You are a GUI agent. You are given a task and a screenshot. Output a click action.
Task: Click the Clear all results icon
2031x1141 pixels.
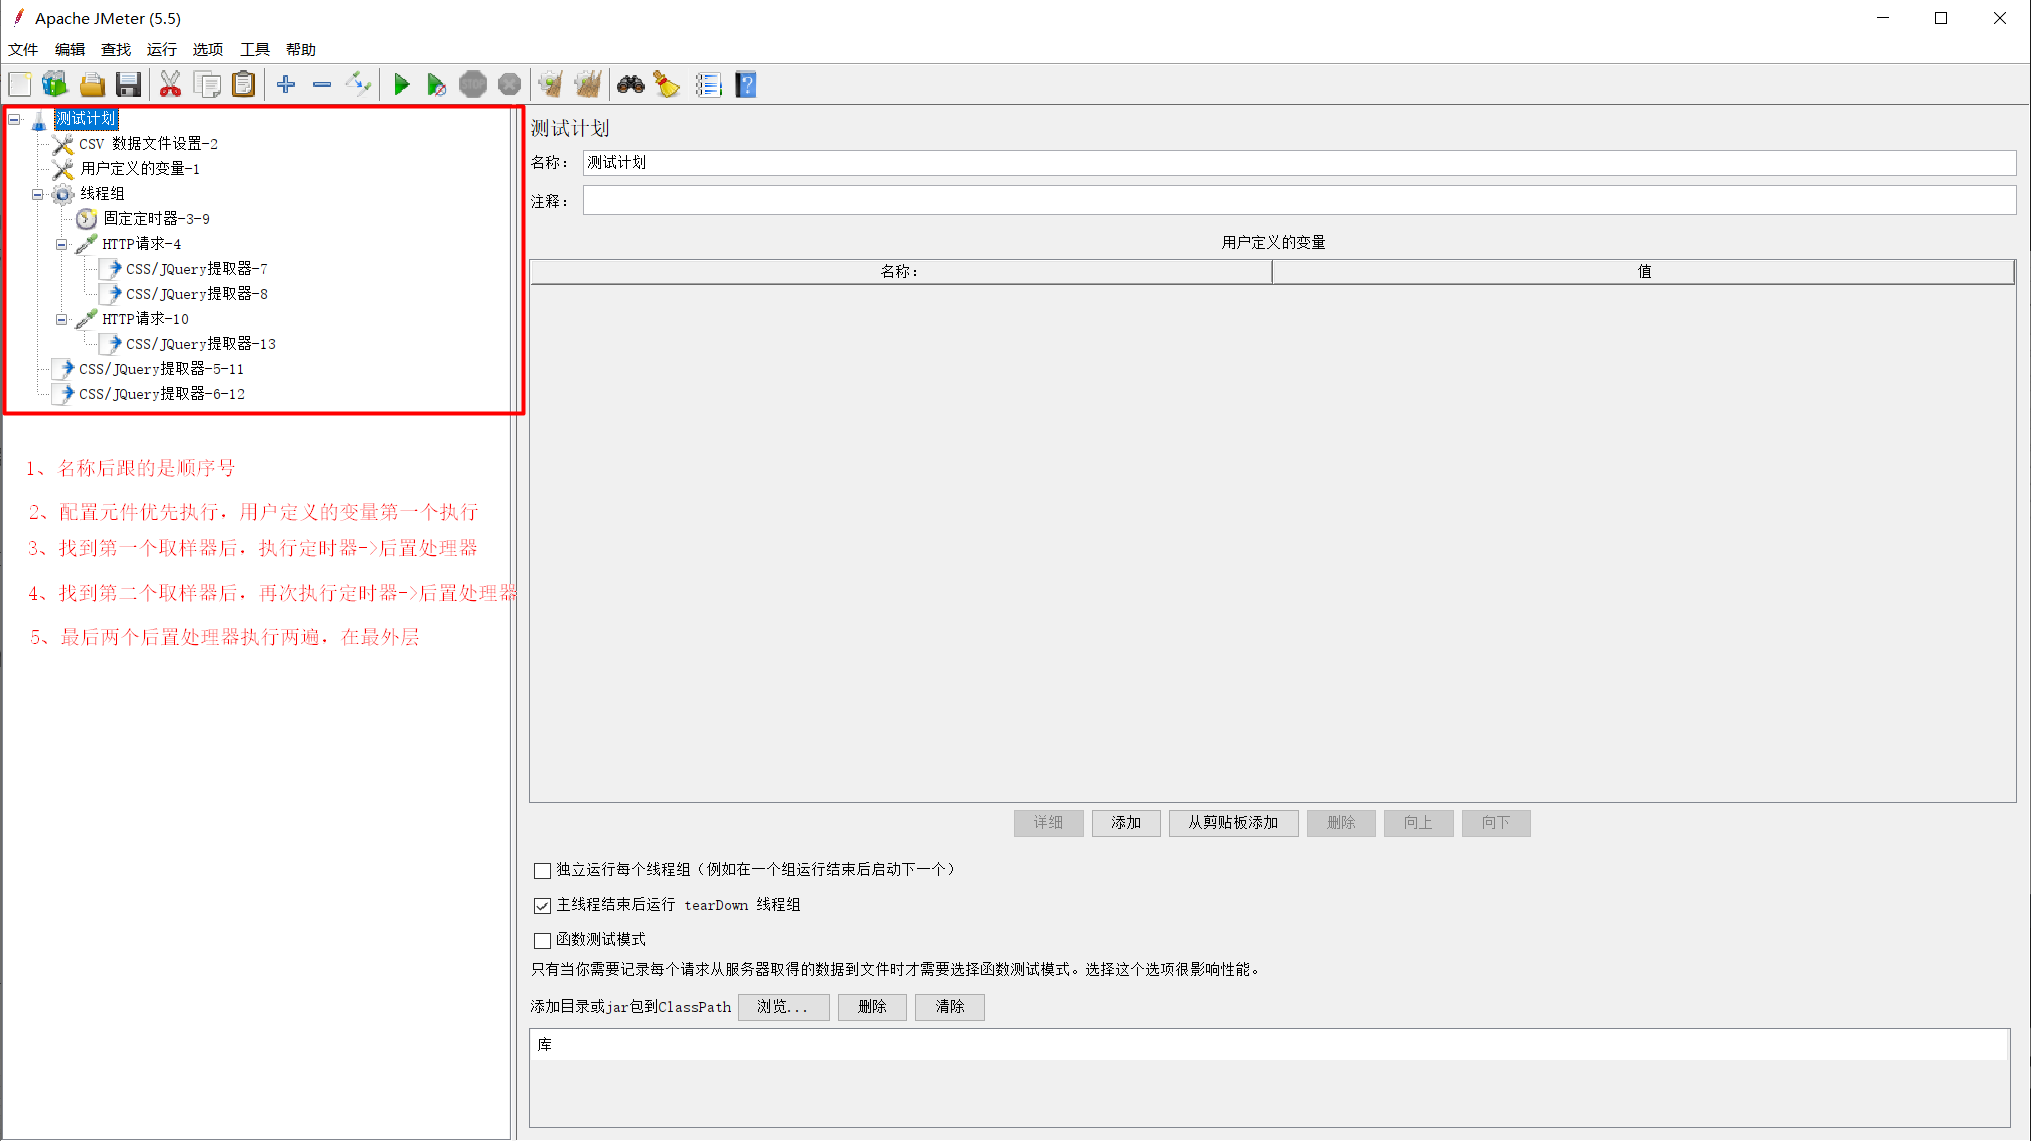coord(588,85)
